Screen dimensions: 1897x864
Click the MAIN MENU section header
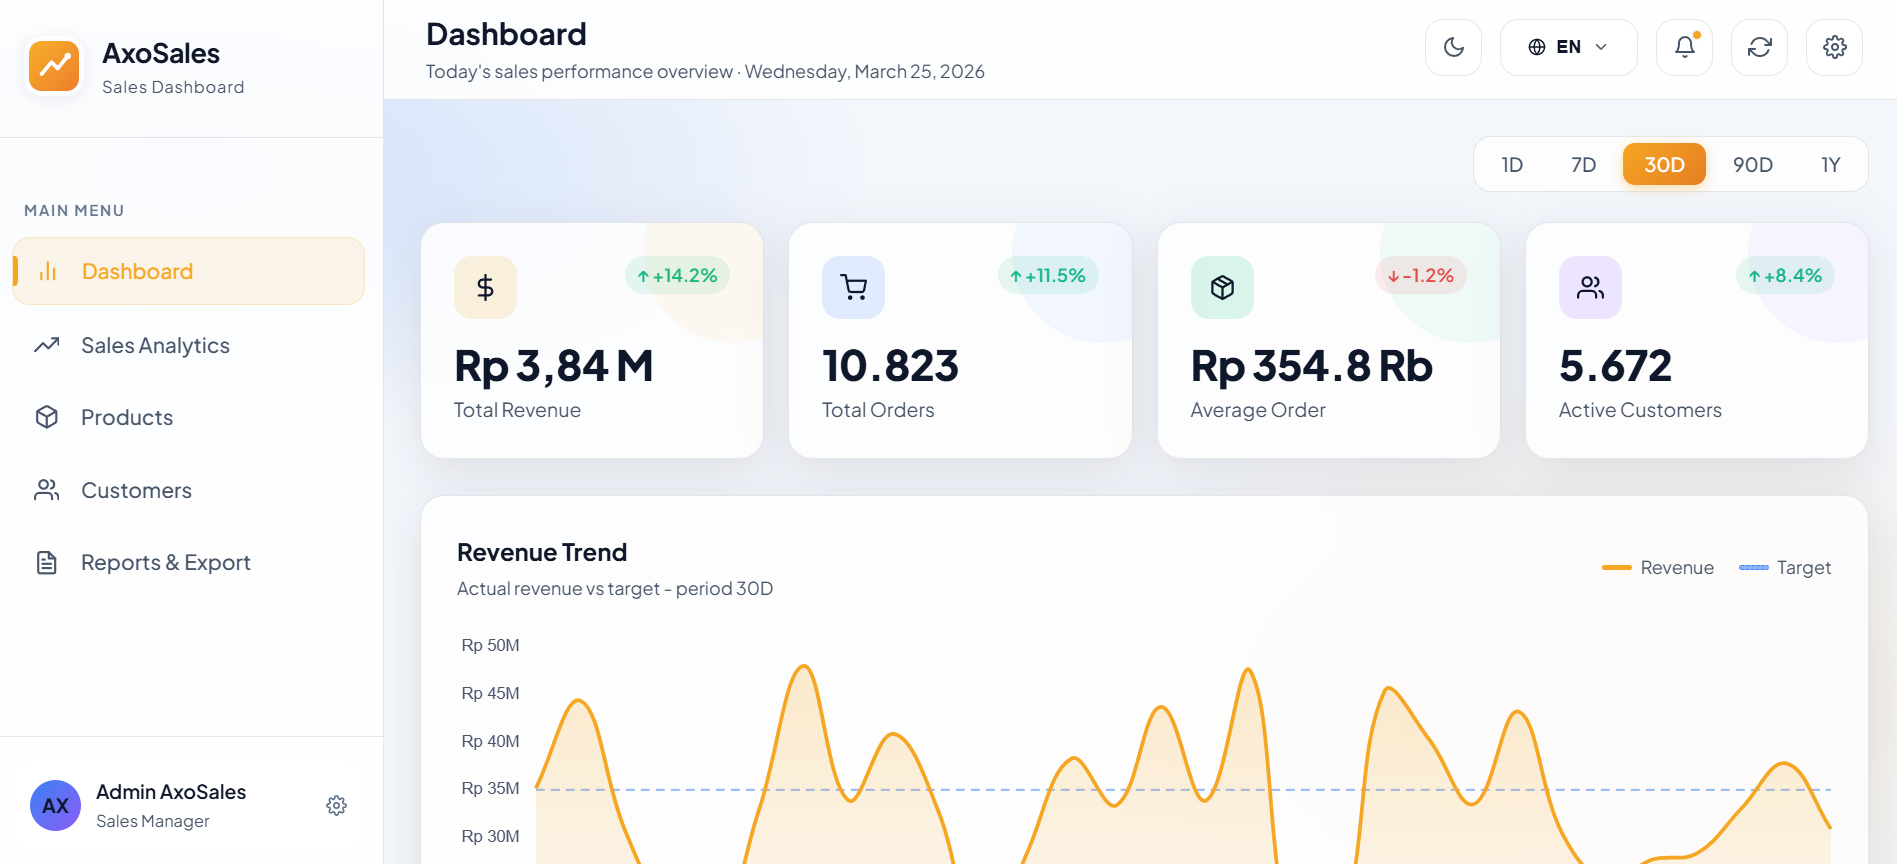click(x=74, y=210)
